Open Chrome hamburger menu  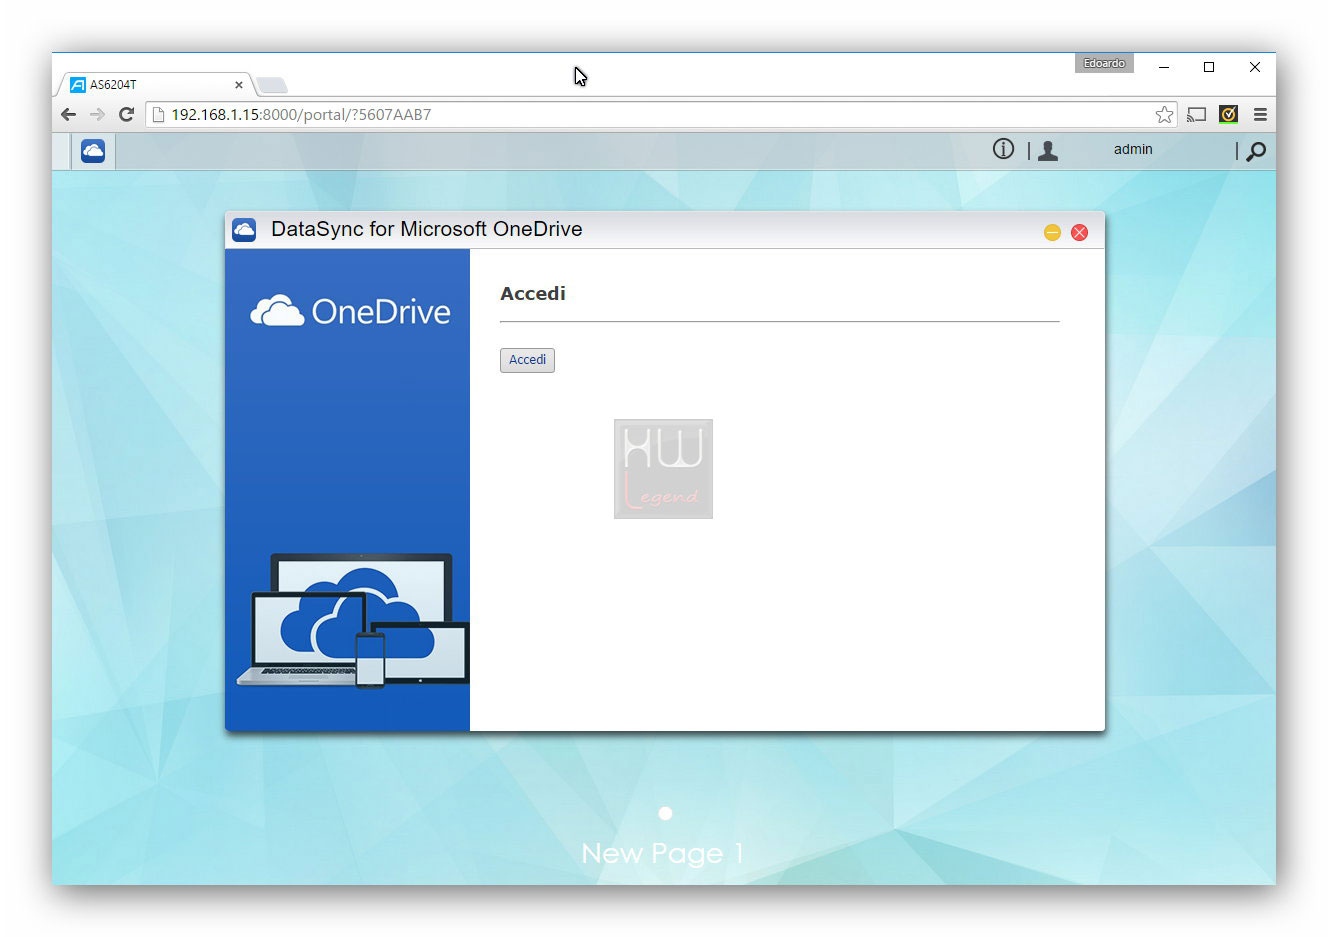click(1260, 114)
